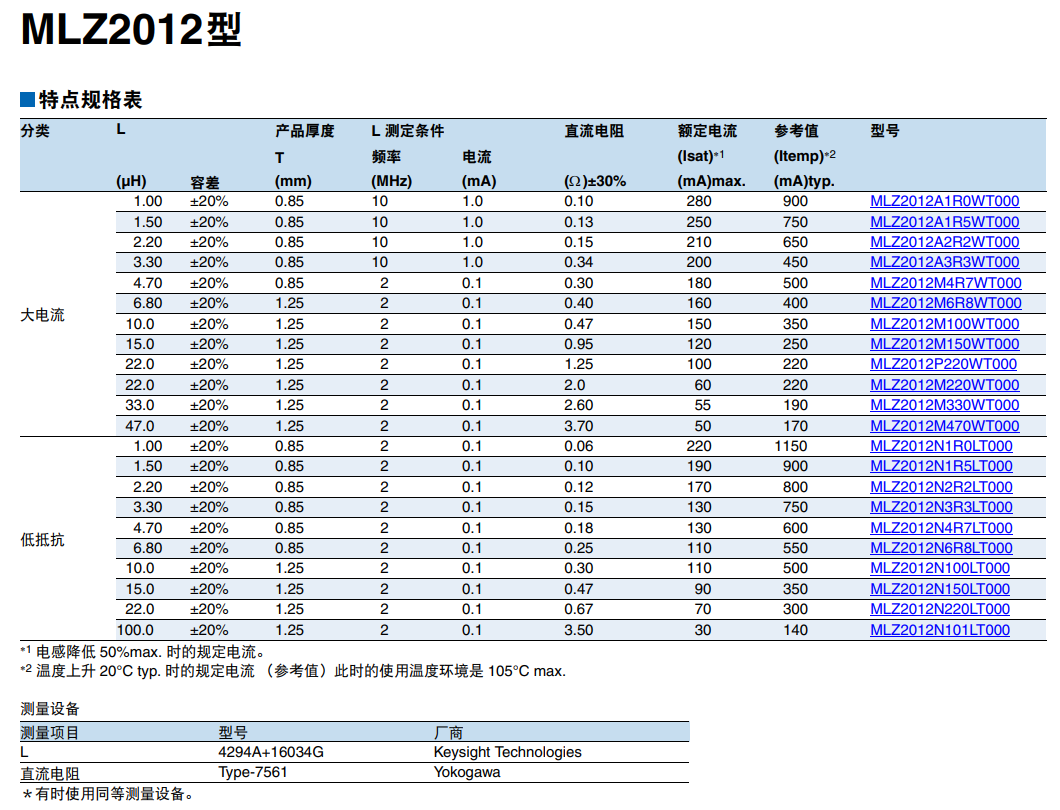This screenshot has height=810, width=1060.
Task: Click the 额定电流 column header
Action: click(x=707, y=131)
